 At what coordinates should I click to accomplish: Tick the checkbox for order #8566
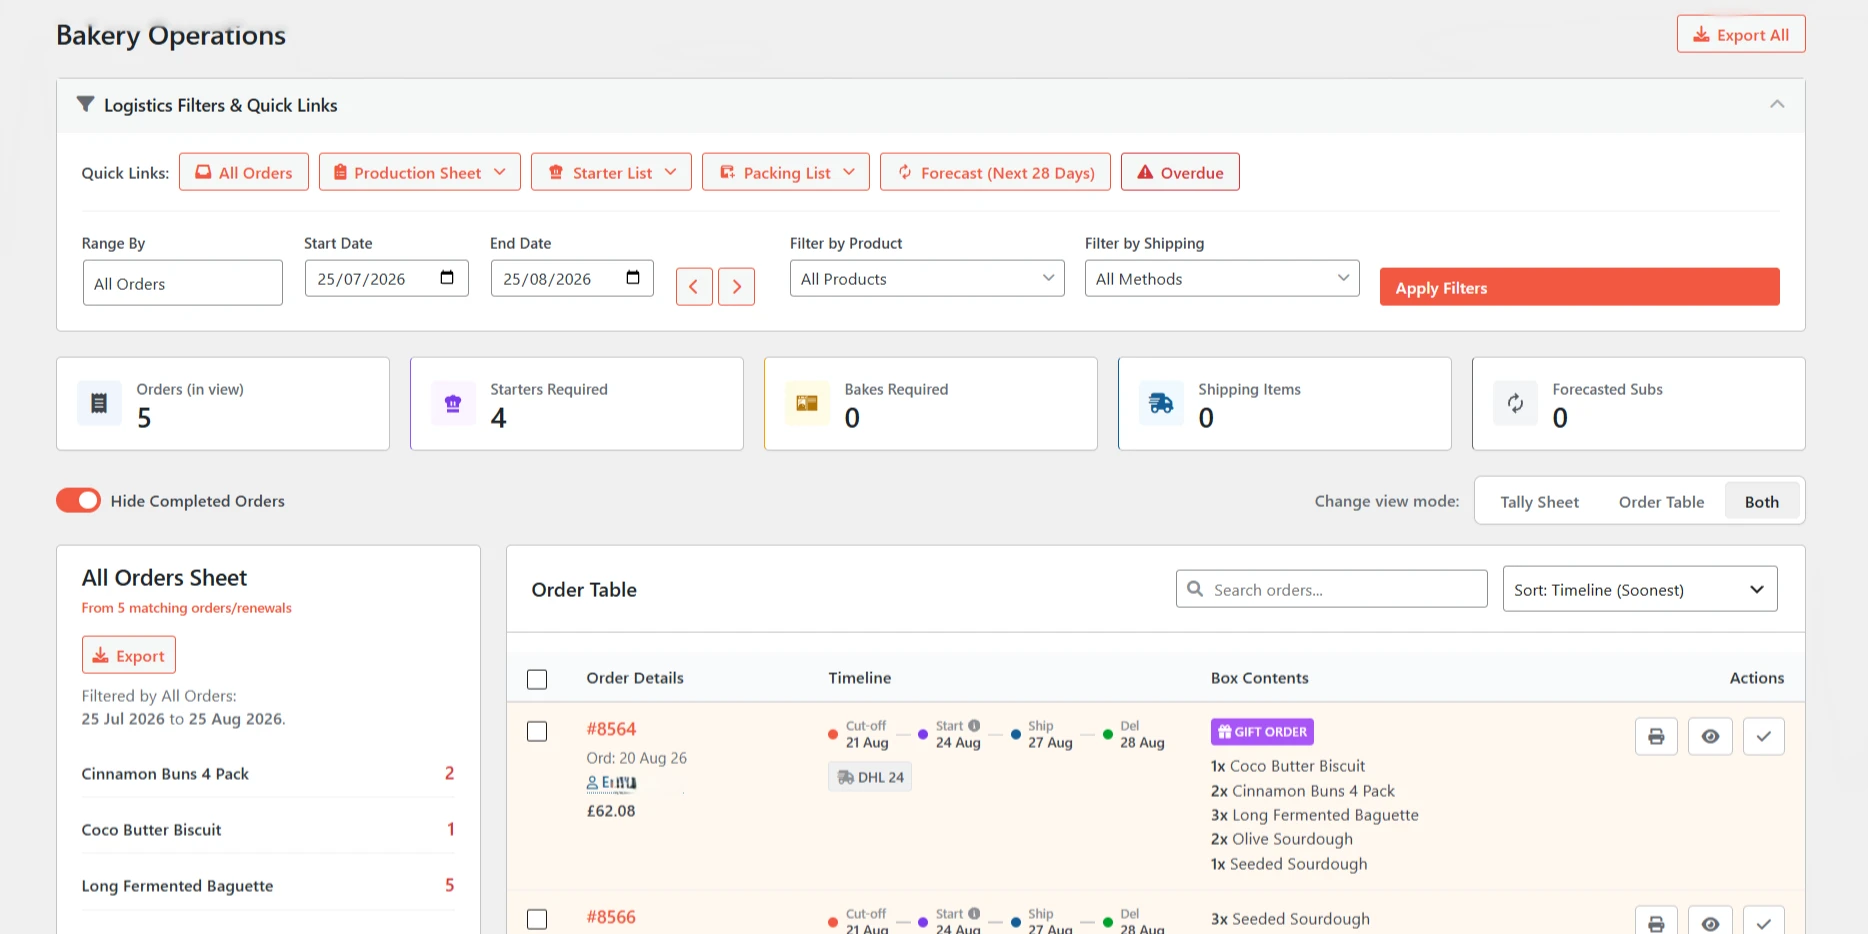(x=537, y=919)
